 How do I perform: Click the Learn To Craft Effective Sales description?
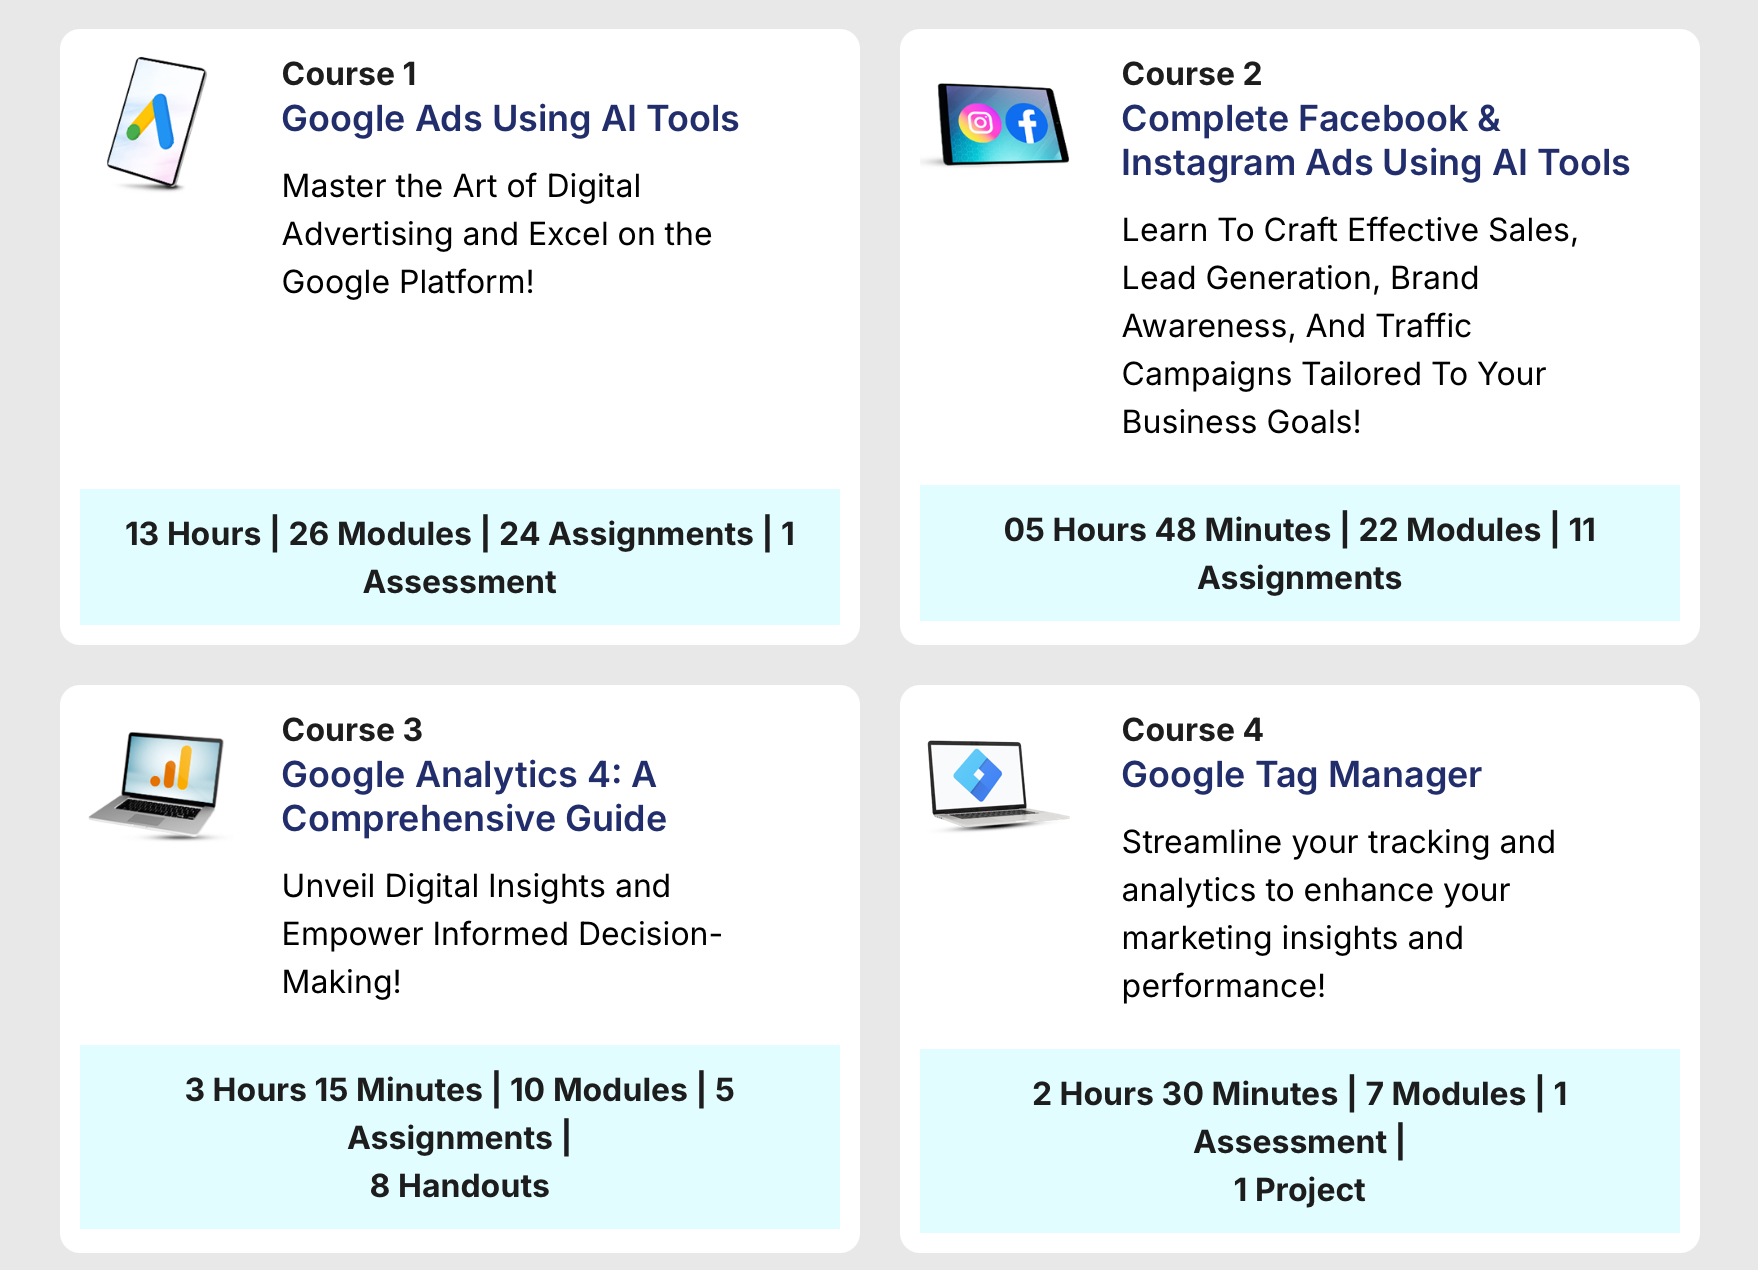pyautogui.click(x=1349, y=326)
